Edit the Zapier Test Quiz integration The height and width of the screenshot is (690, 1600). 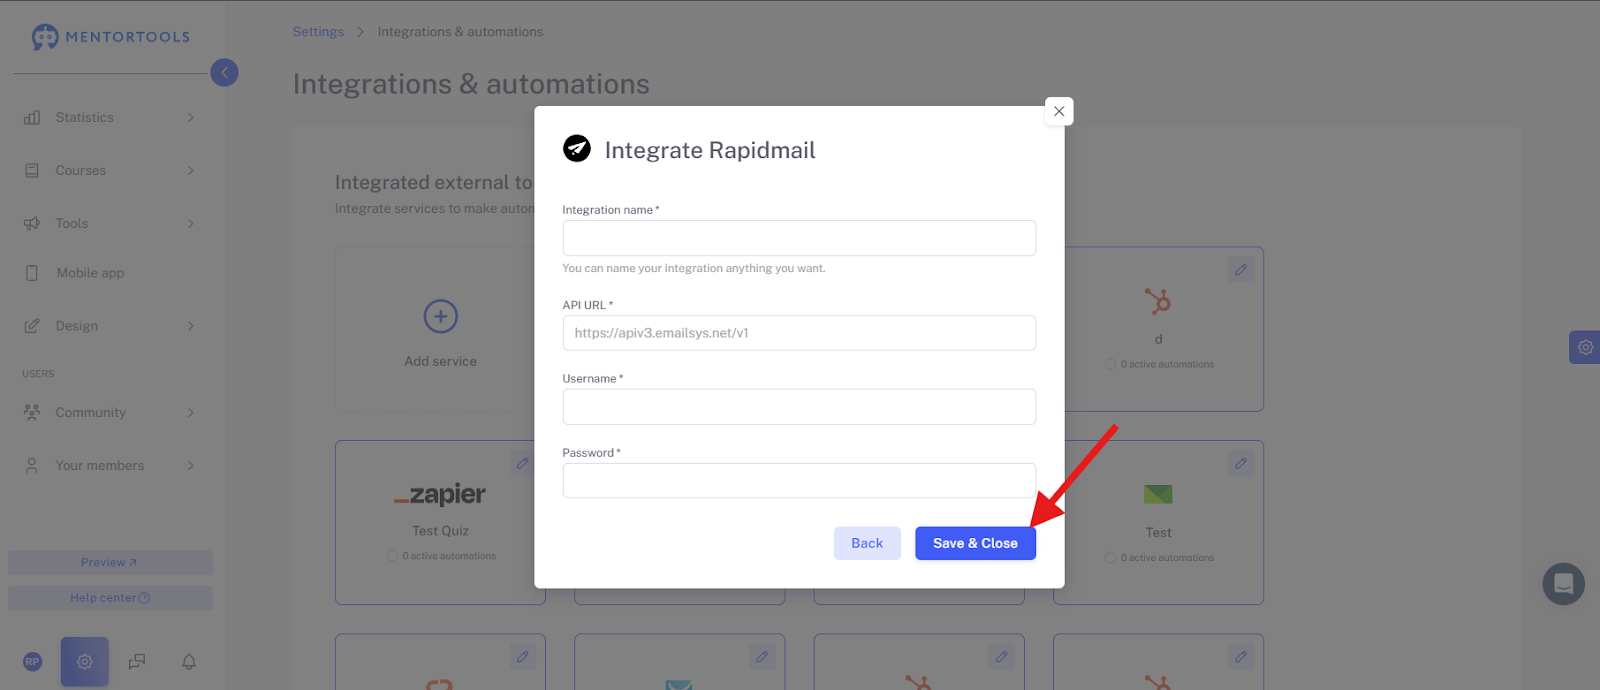tap(522, 463)
